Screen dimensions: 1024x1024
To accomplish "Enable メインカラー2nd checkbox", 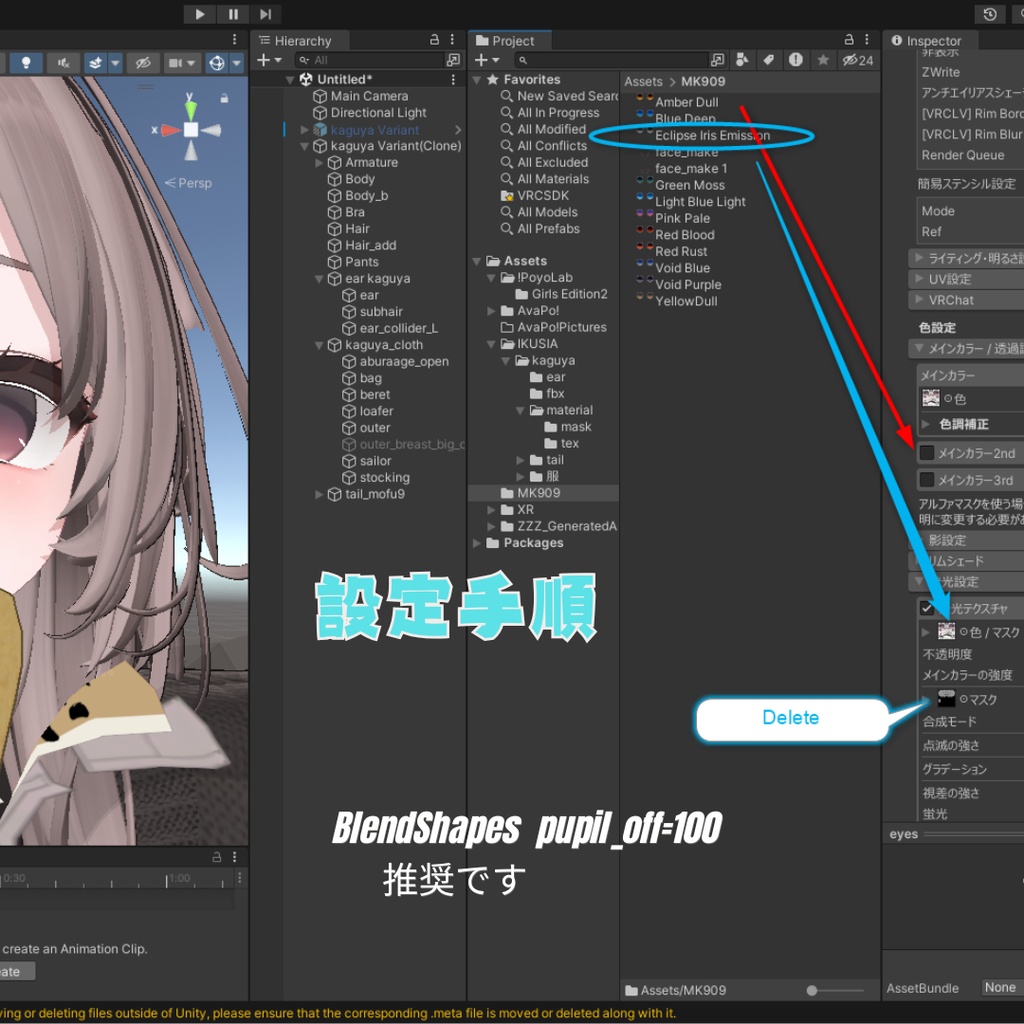I will 927,453.
